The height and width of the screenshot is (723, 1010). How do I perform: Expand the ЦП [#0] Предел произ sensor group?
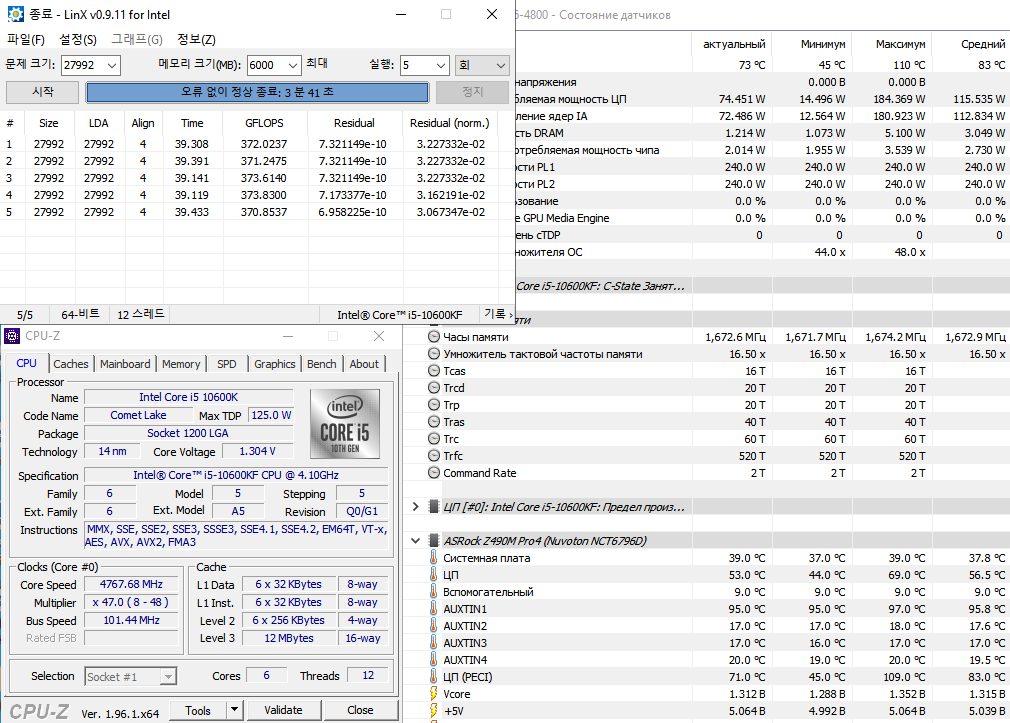coord(415,506)
